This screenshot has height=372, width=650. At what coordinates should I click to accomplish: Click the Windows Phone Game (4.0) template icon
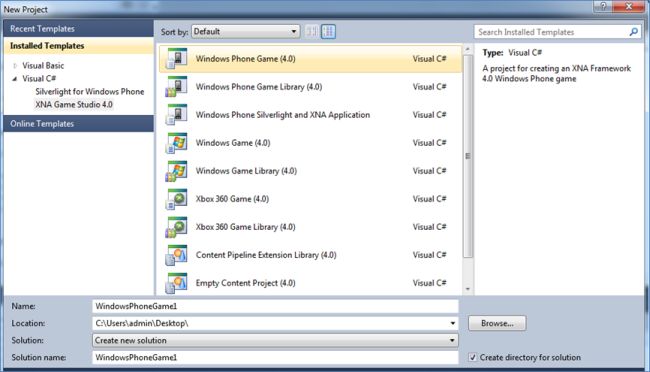176,58
